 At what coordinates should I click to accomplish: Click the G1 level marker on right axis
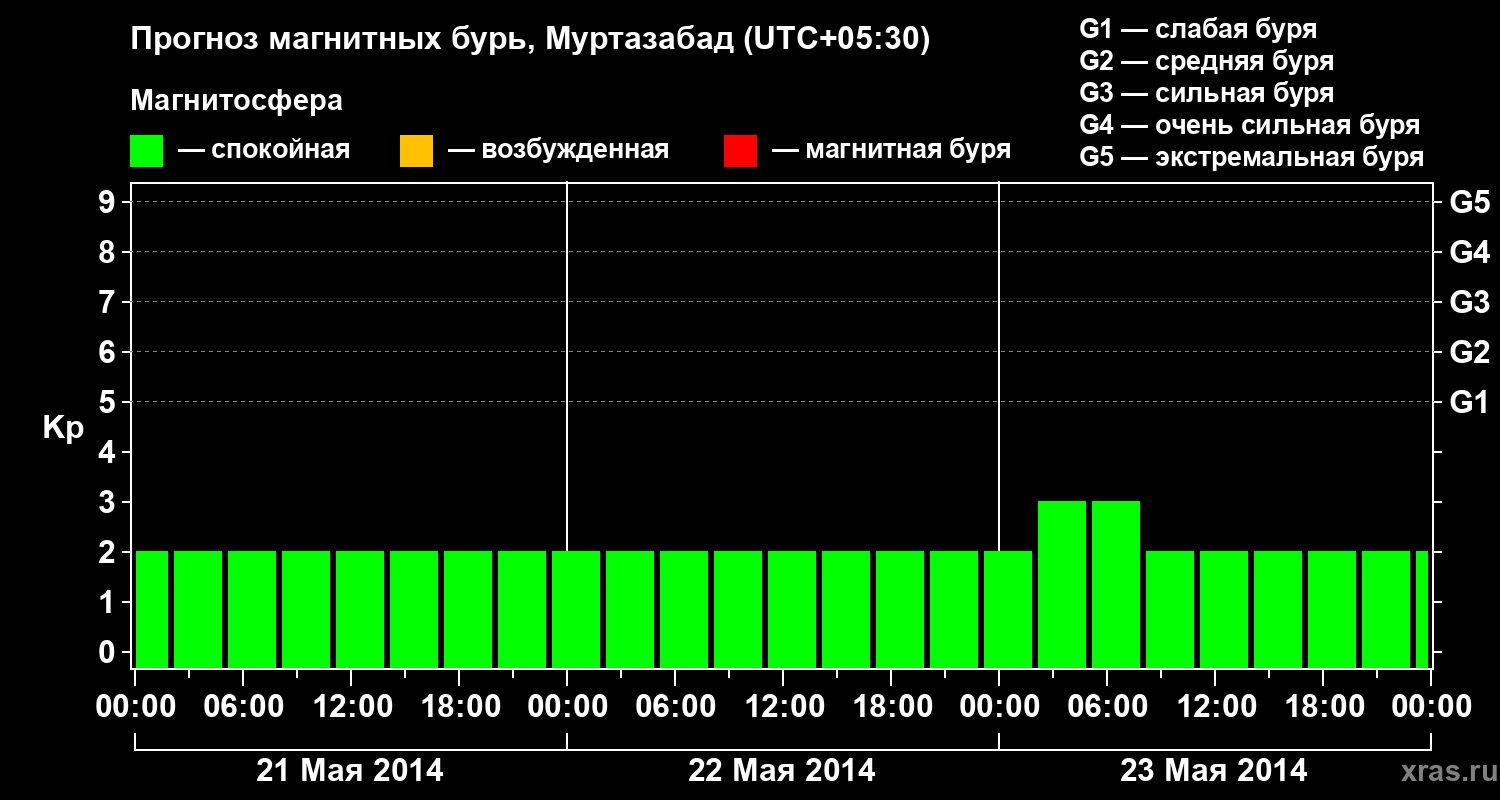(x=1469, y=403)
